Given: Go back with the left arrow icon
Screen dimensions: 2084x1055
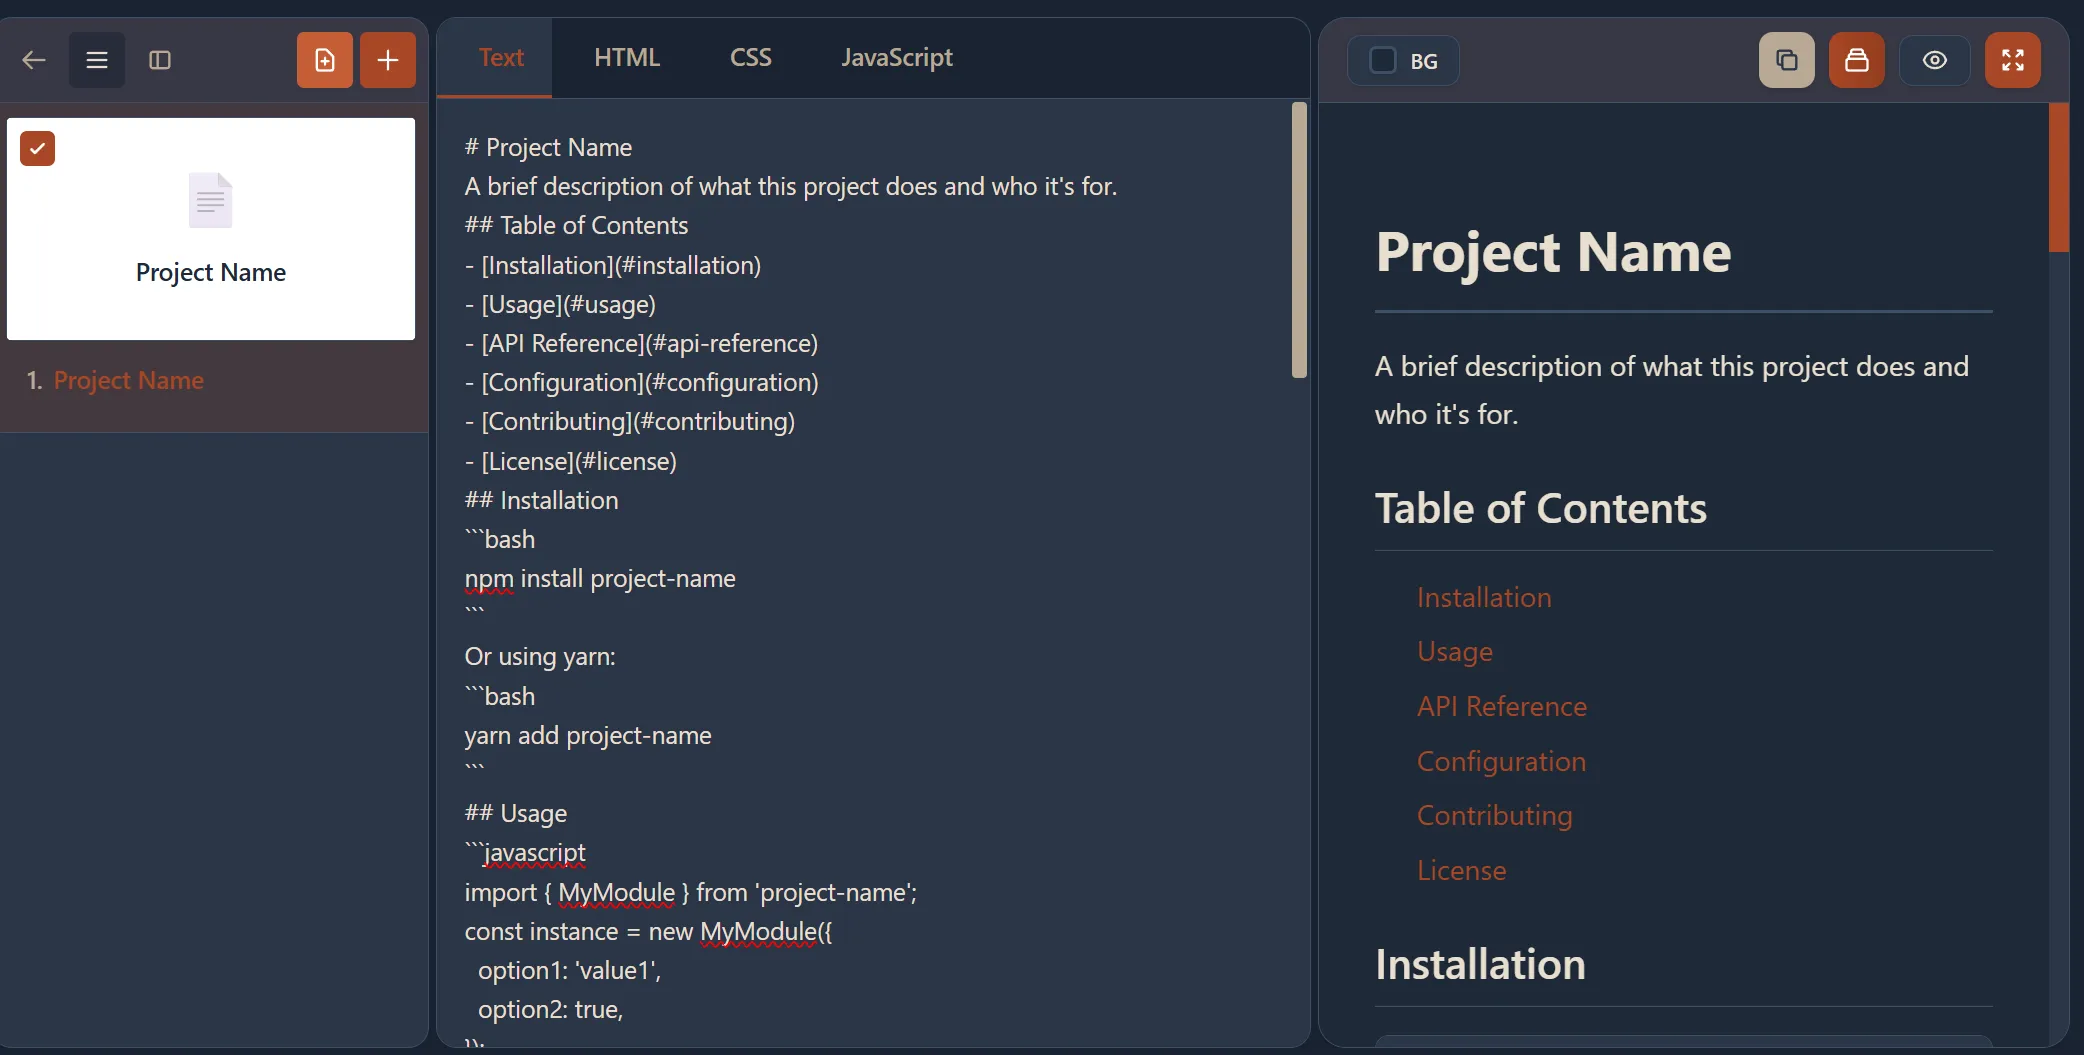Looking at the screenshot, I should [34, 60].
